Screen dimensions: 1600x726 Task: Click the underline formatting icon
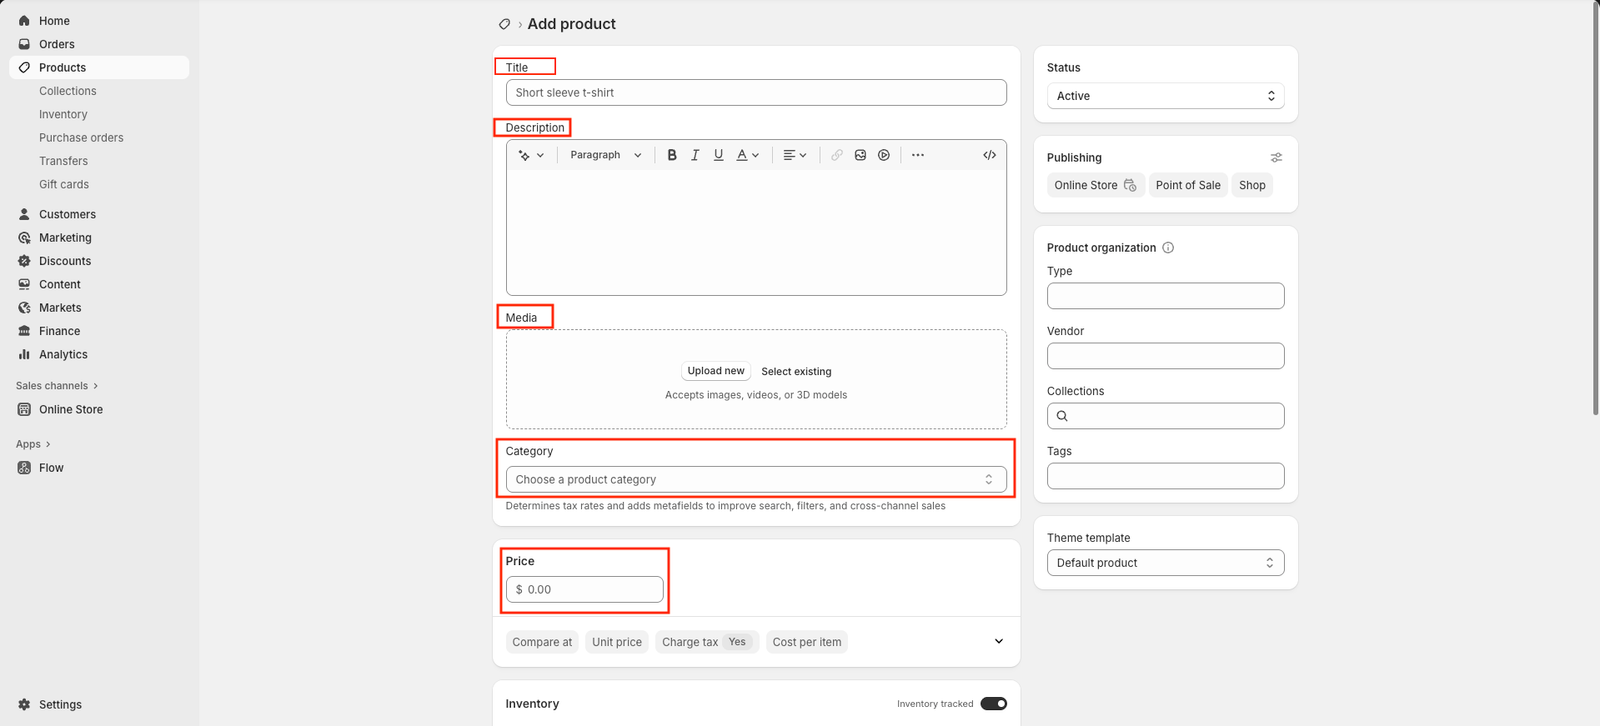718,155
